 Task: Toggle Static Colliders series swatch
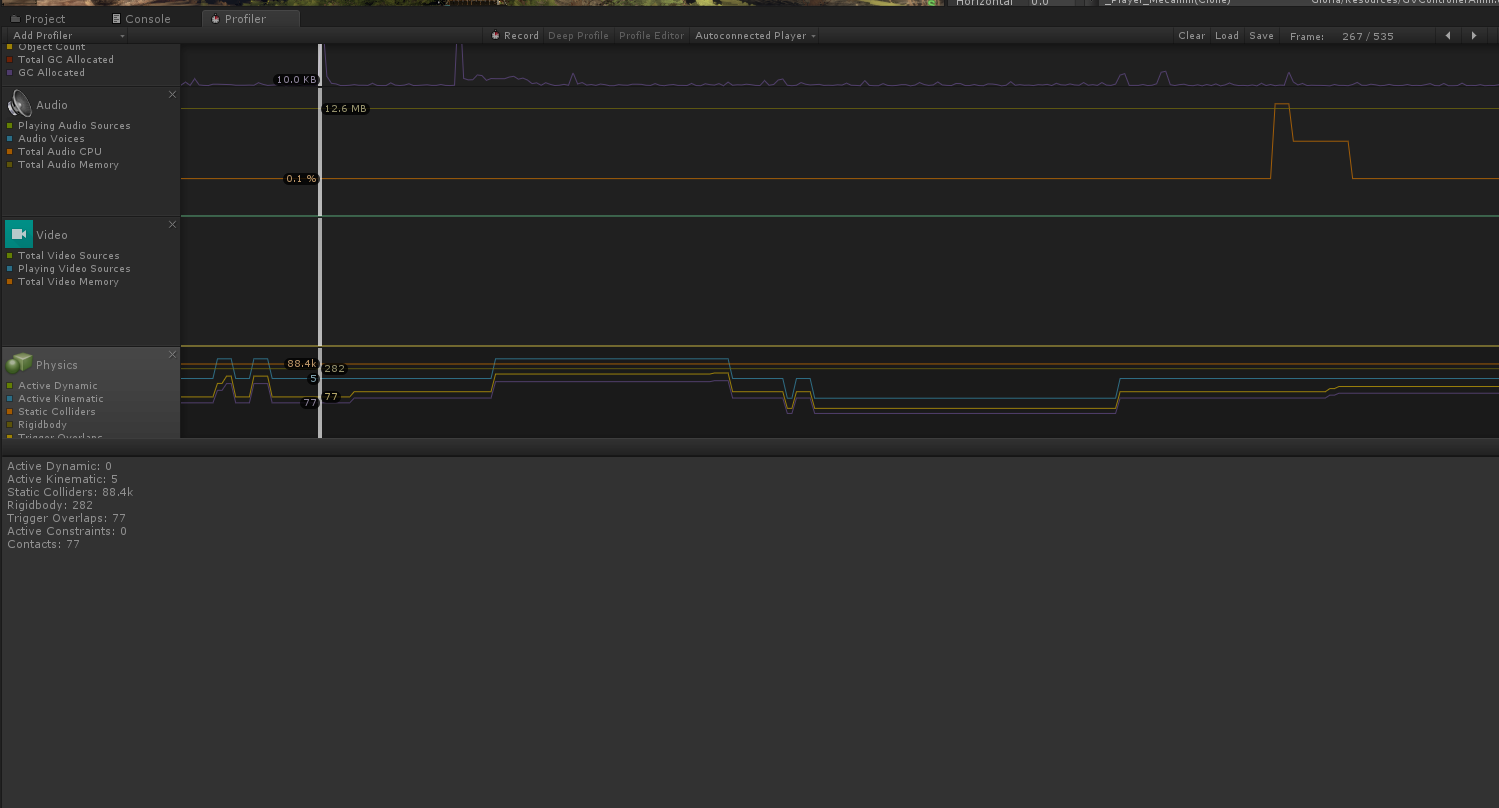[10, 412]
